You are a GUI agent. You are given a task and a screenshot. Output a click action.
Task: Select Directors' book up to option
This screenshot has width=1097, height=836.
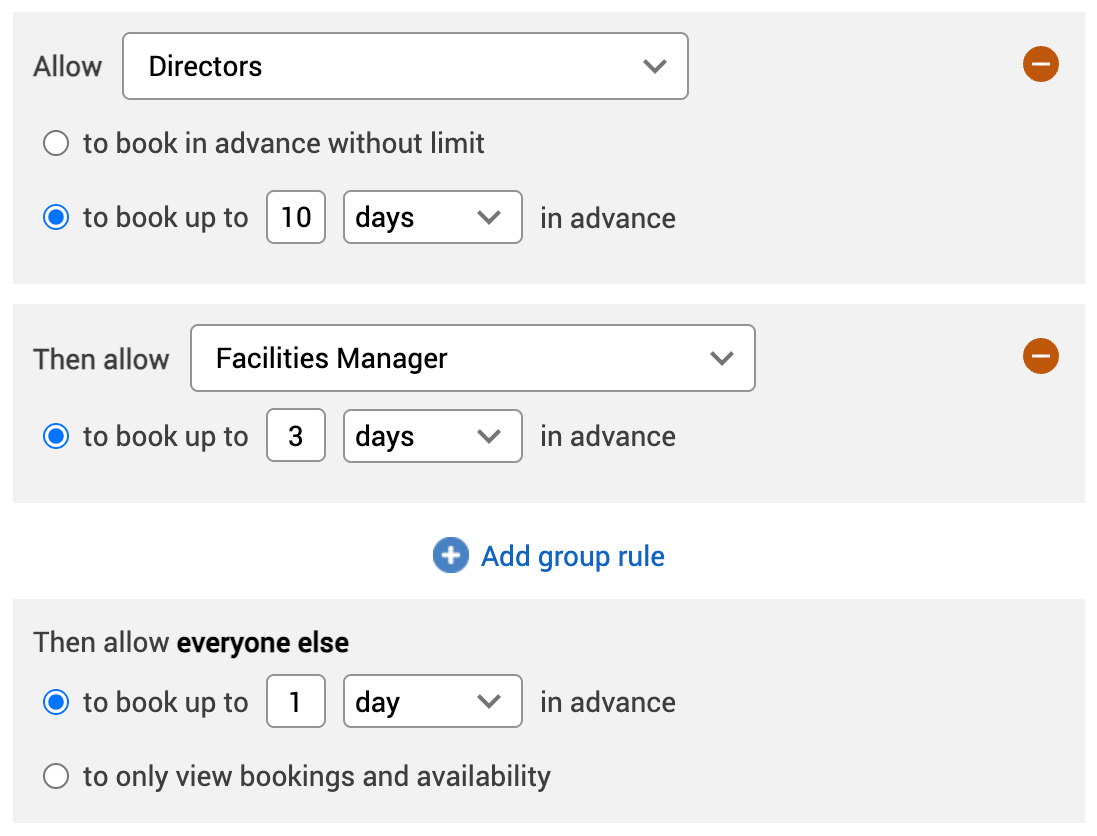click(56, 217)
